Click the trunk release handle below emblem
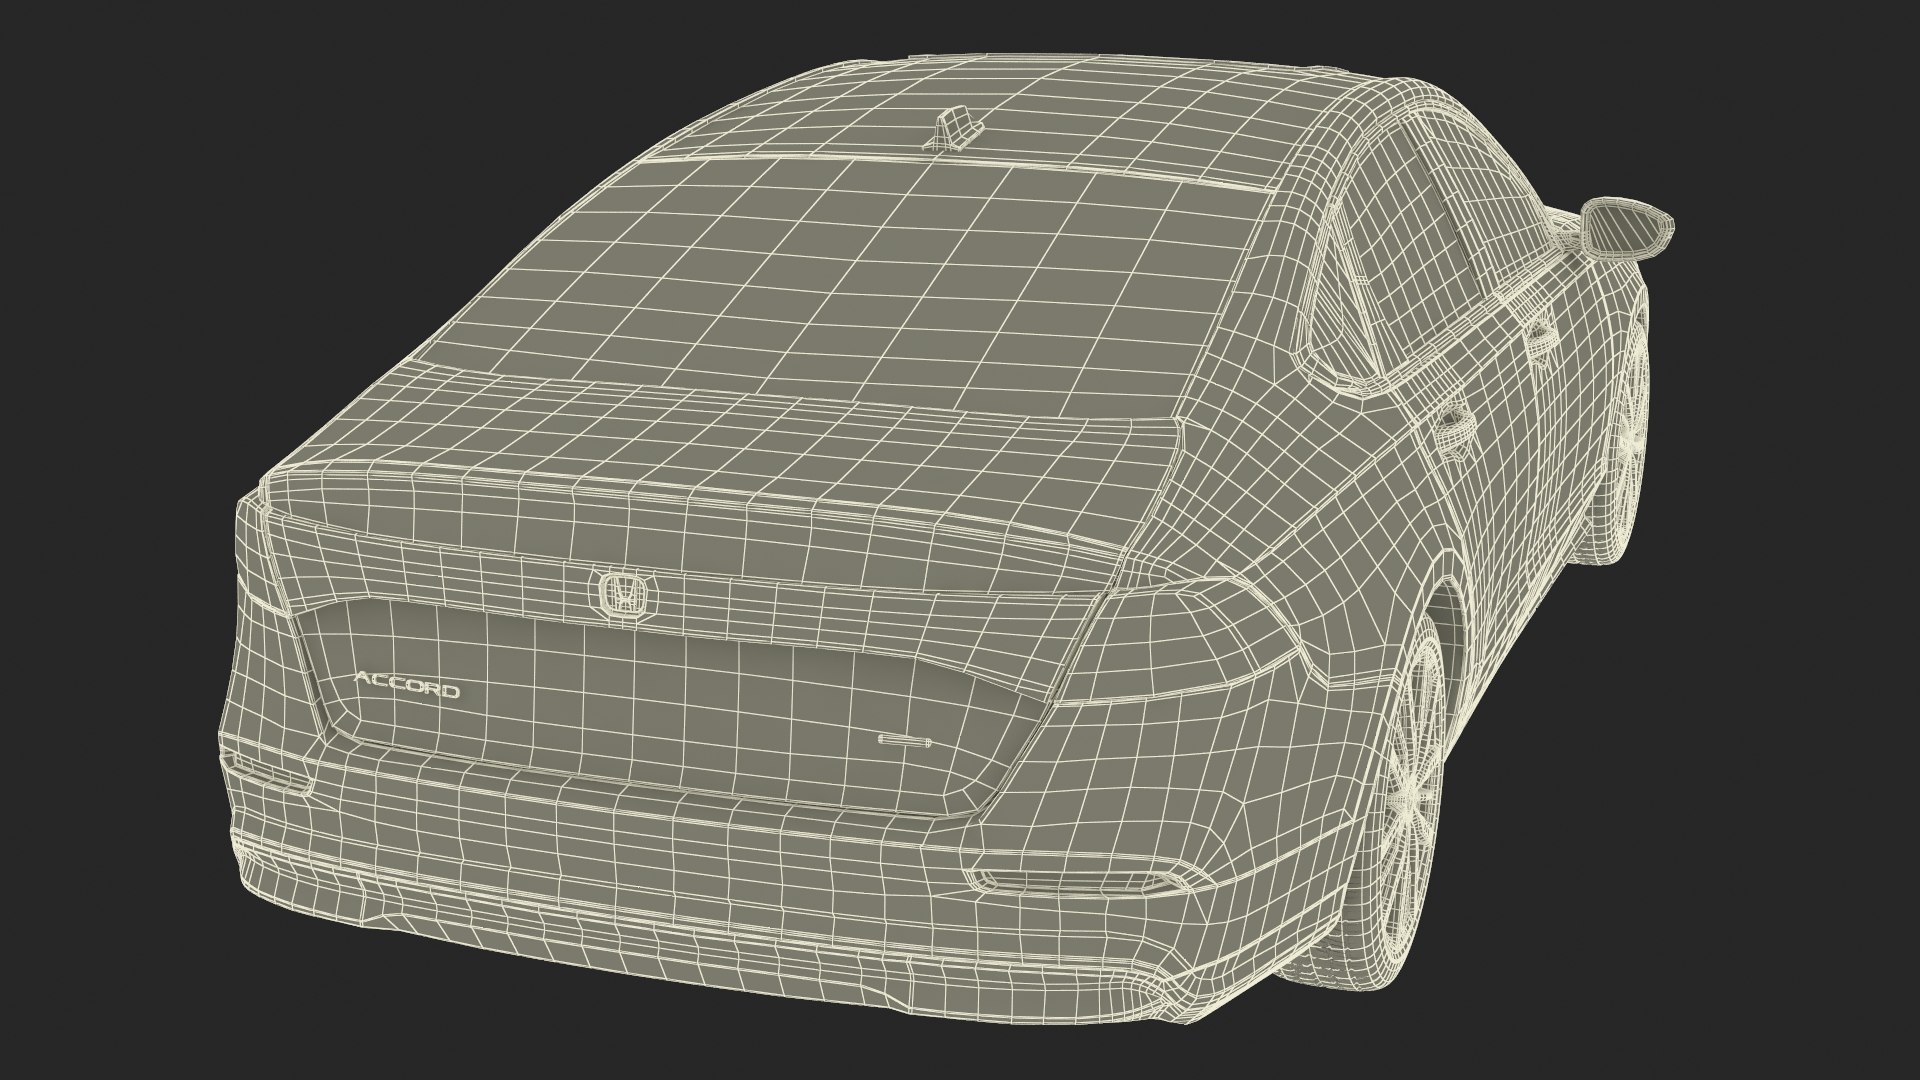The height and width of the screenshot is (1080, 1920). click(903, 741)
